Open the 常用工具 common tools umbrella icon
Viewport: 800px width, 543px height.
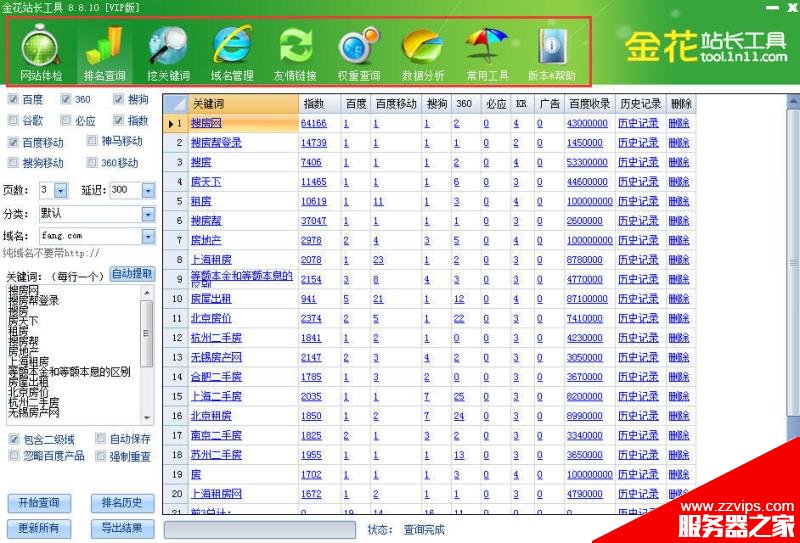click(x=487, y=53)
